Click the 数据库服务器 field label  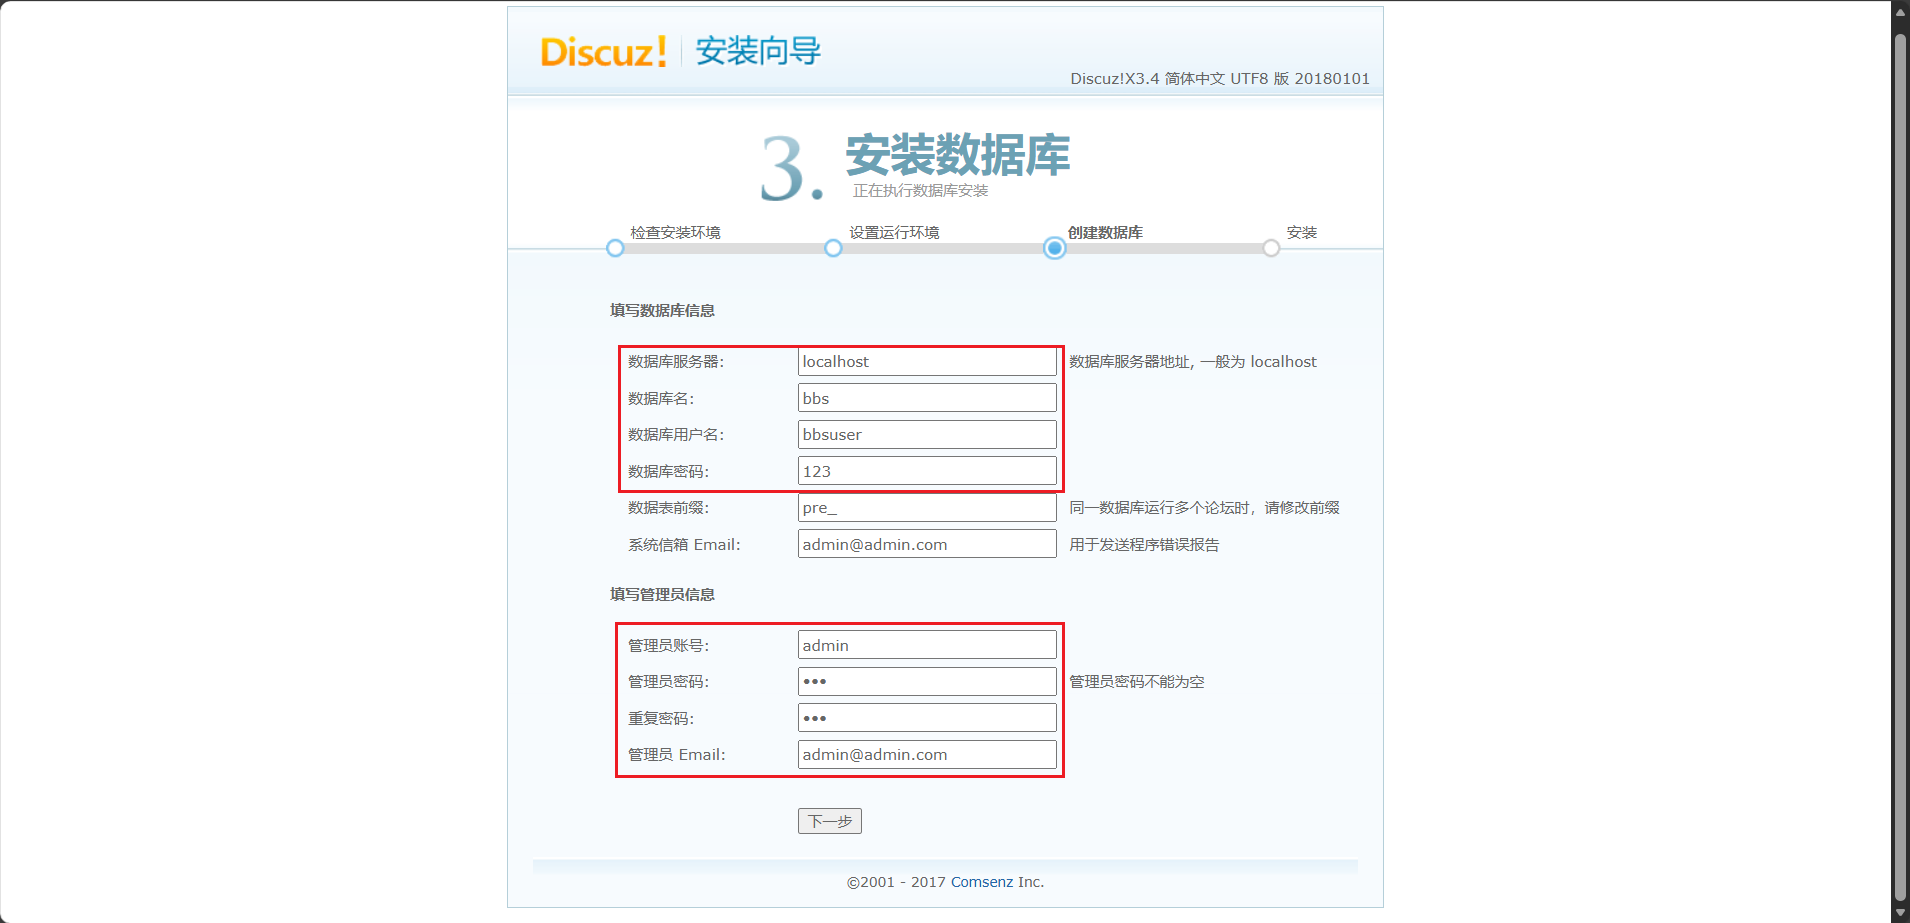click(x=676, y=361)
